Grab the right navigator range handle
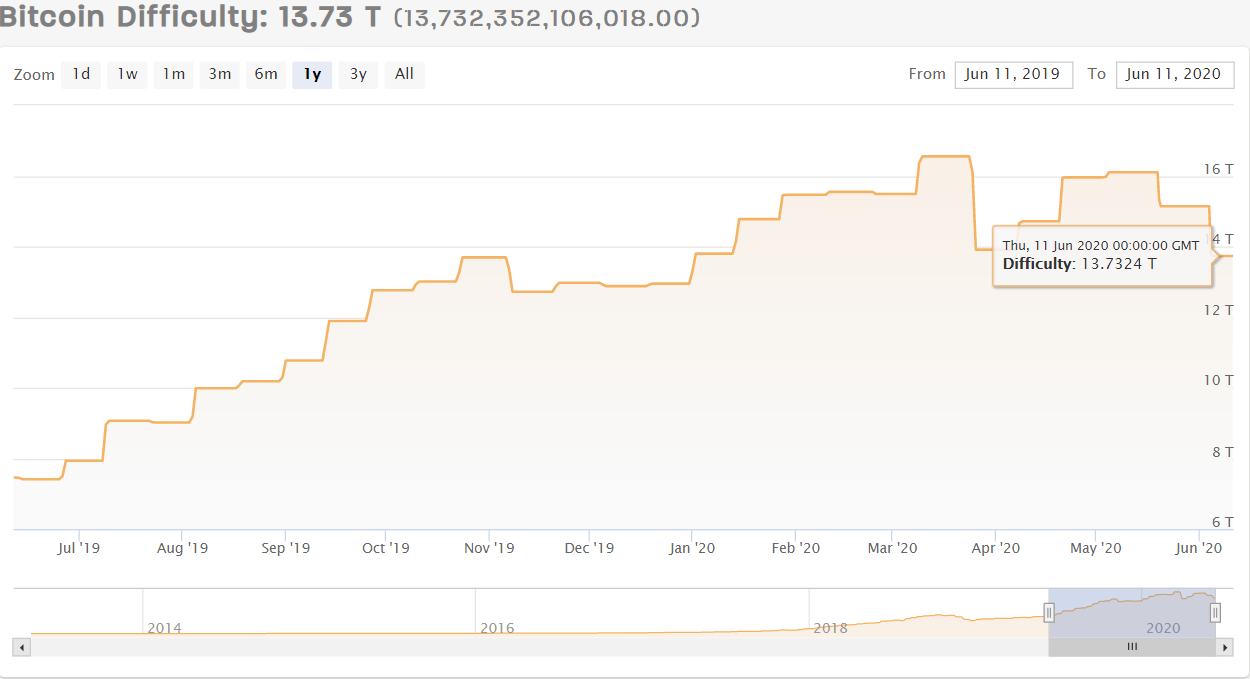 1215,613
